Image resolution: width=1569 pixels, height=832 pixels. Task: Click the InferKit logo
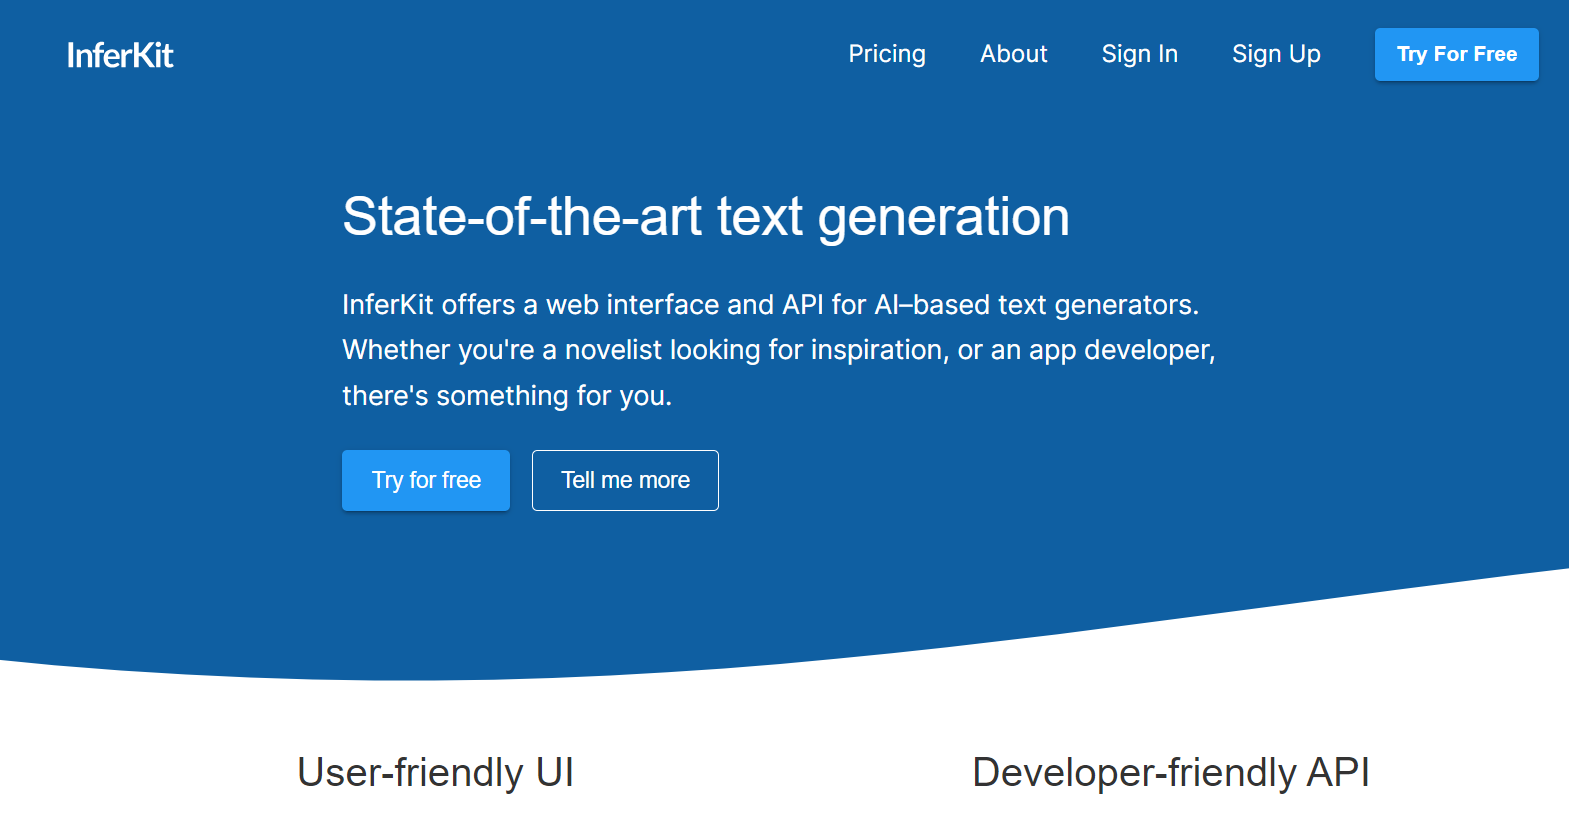point(120,55)
